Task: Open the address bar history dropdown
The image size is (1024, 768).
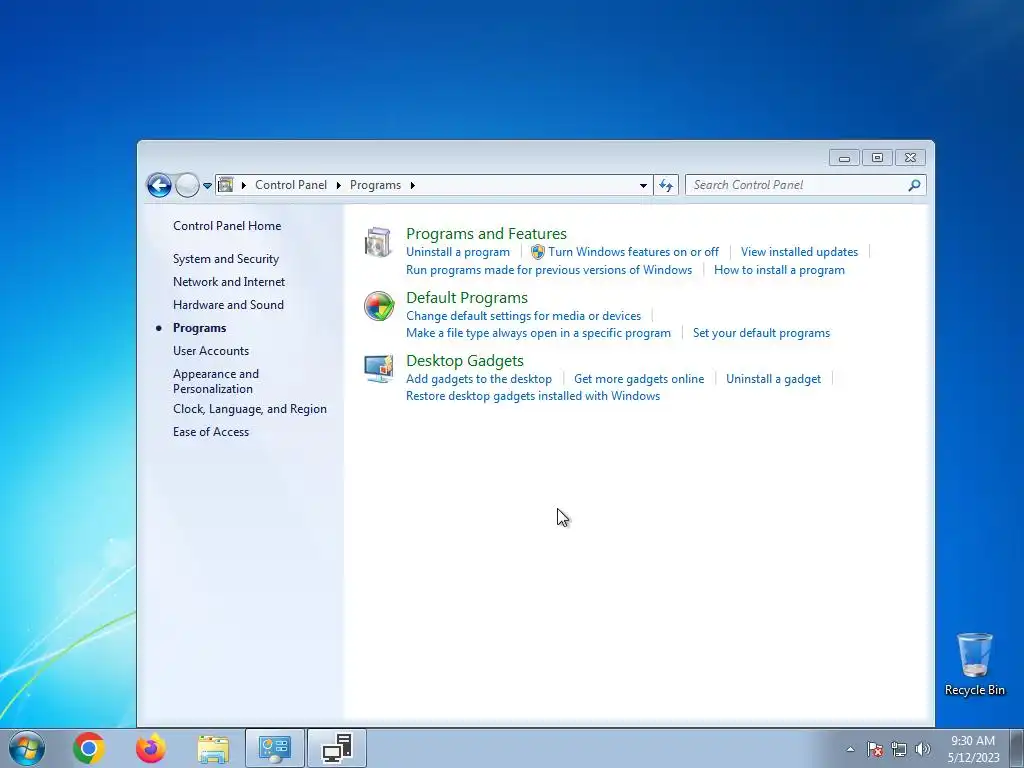Action: coord(643,185)
